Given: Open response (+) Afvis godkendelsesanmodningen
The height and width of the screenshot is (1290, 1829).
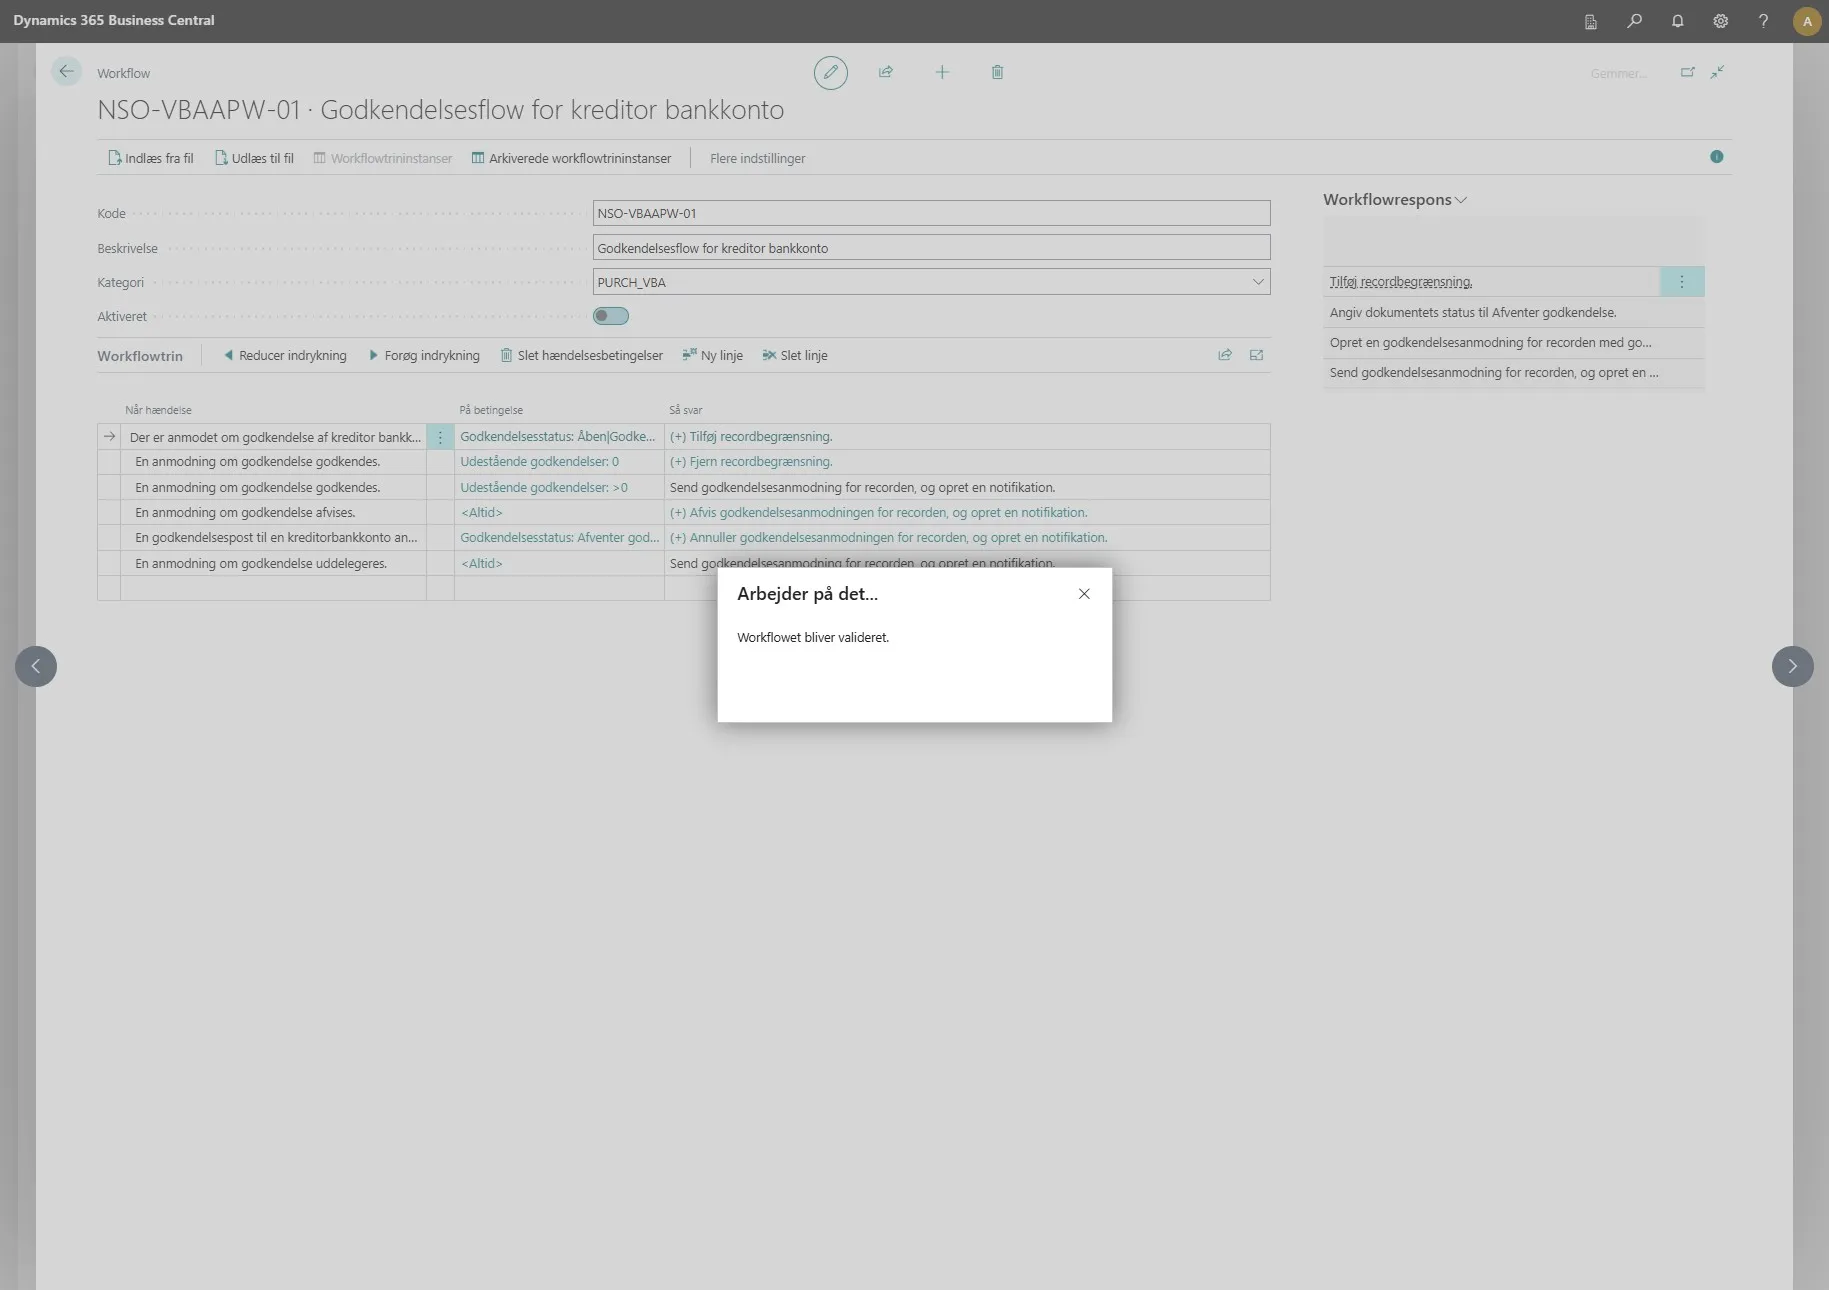Looking at the screenshot, I should tap(878, 513).
